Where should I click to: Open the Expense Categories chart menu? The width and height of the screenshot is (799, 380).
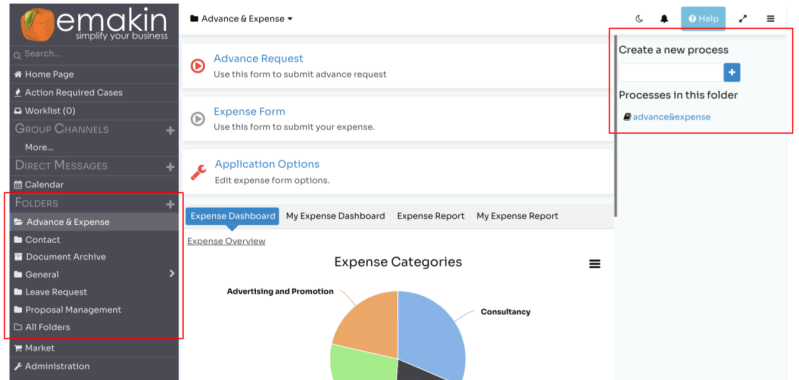(x=595, y=264)
